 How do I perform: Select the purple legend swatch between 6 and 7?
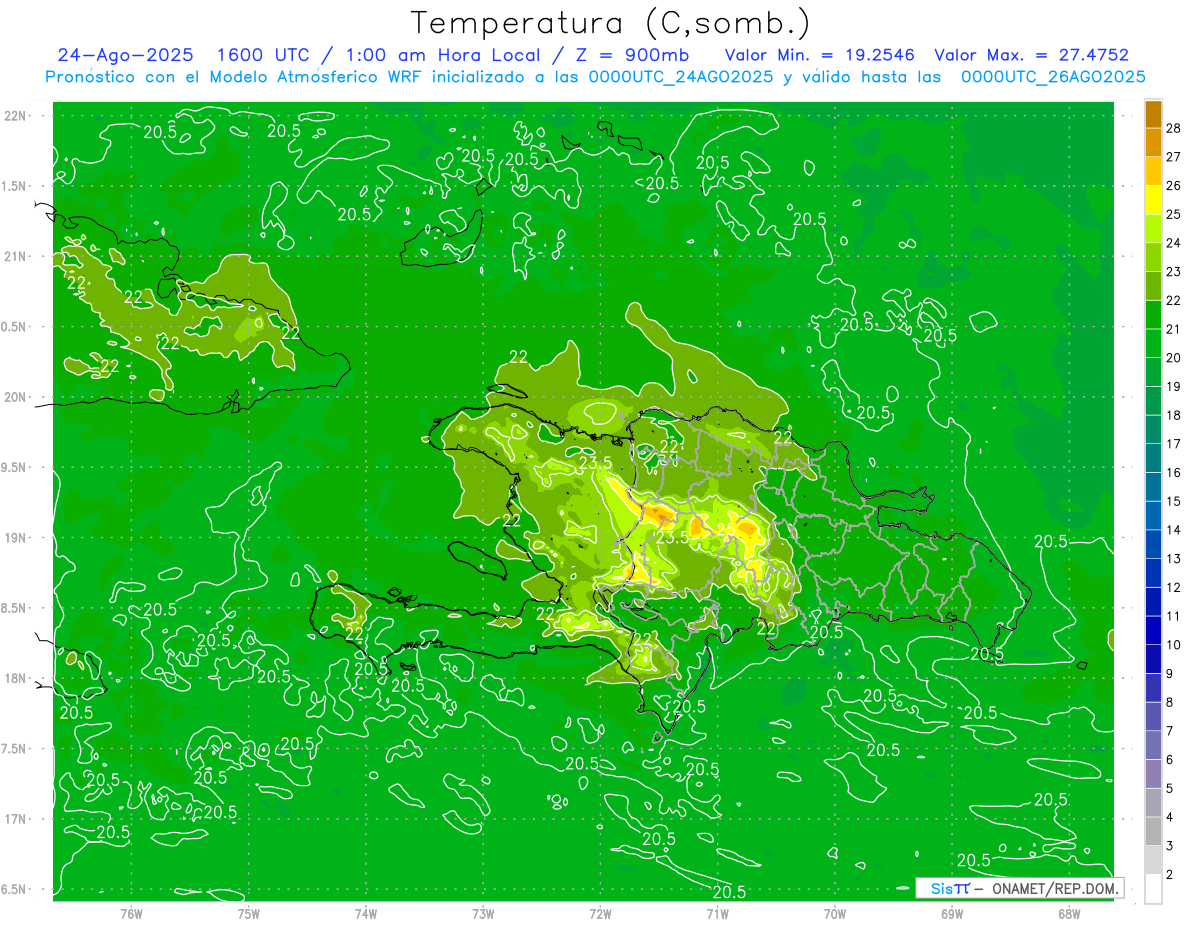(1153, 746)
